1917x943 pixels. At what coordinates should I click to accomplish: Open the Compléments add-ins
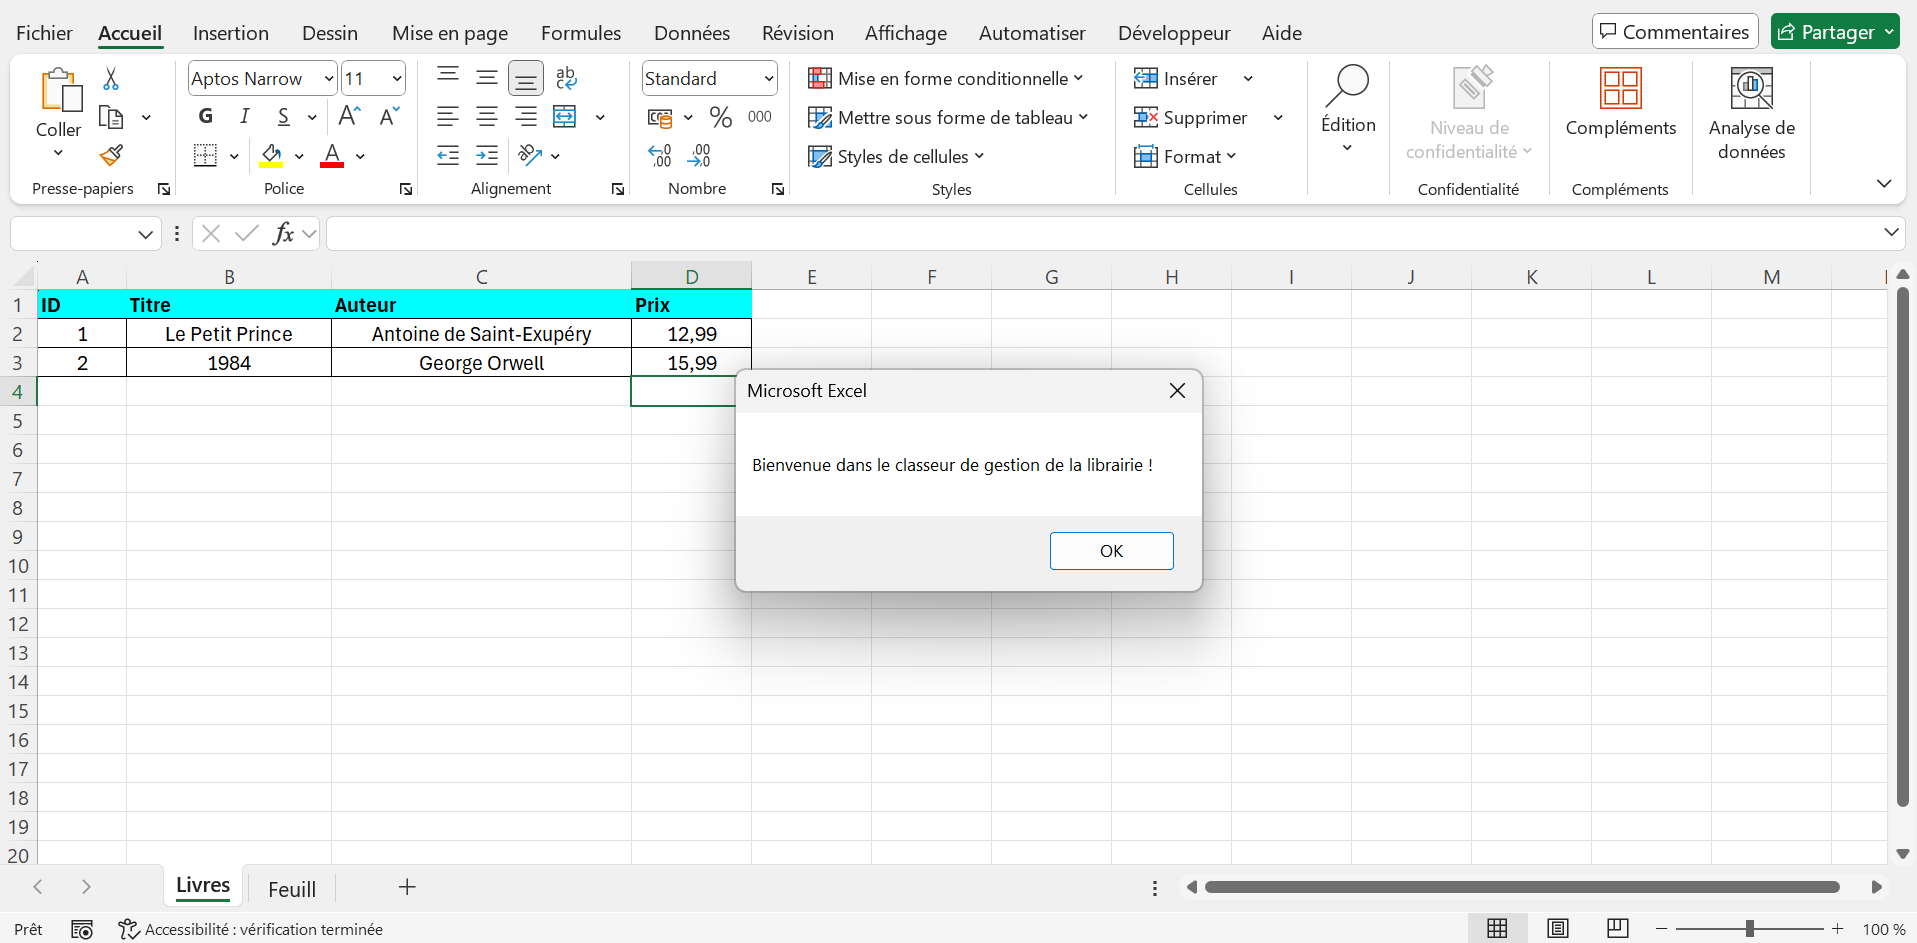1621,102
